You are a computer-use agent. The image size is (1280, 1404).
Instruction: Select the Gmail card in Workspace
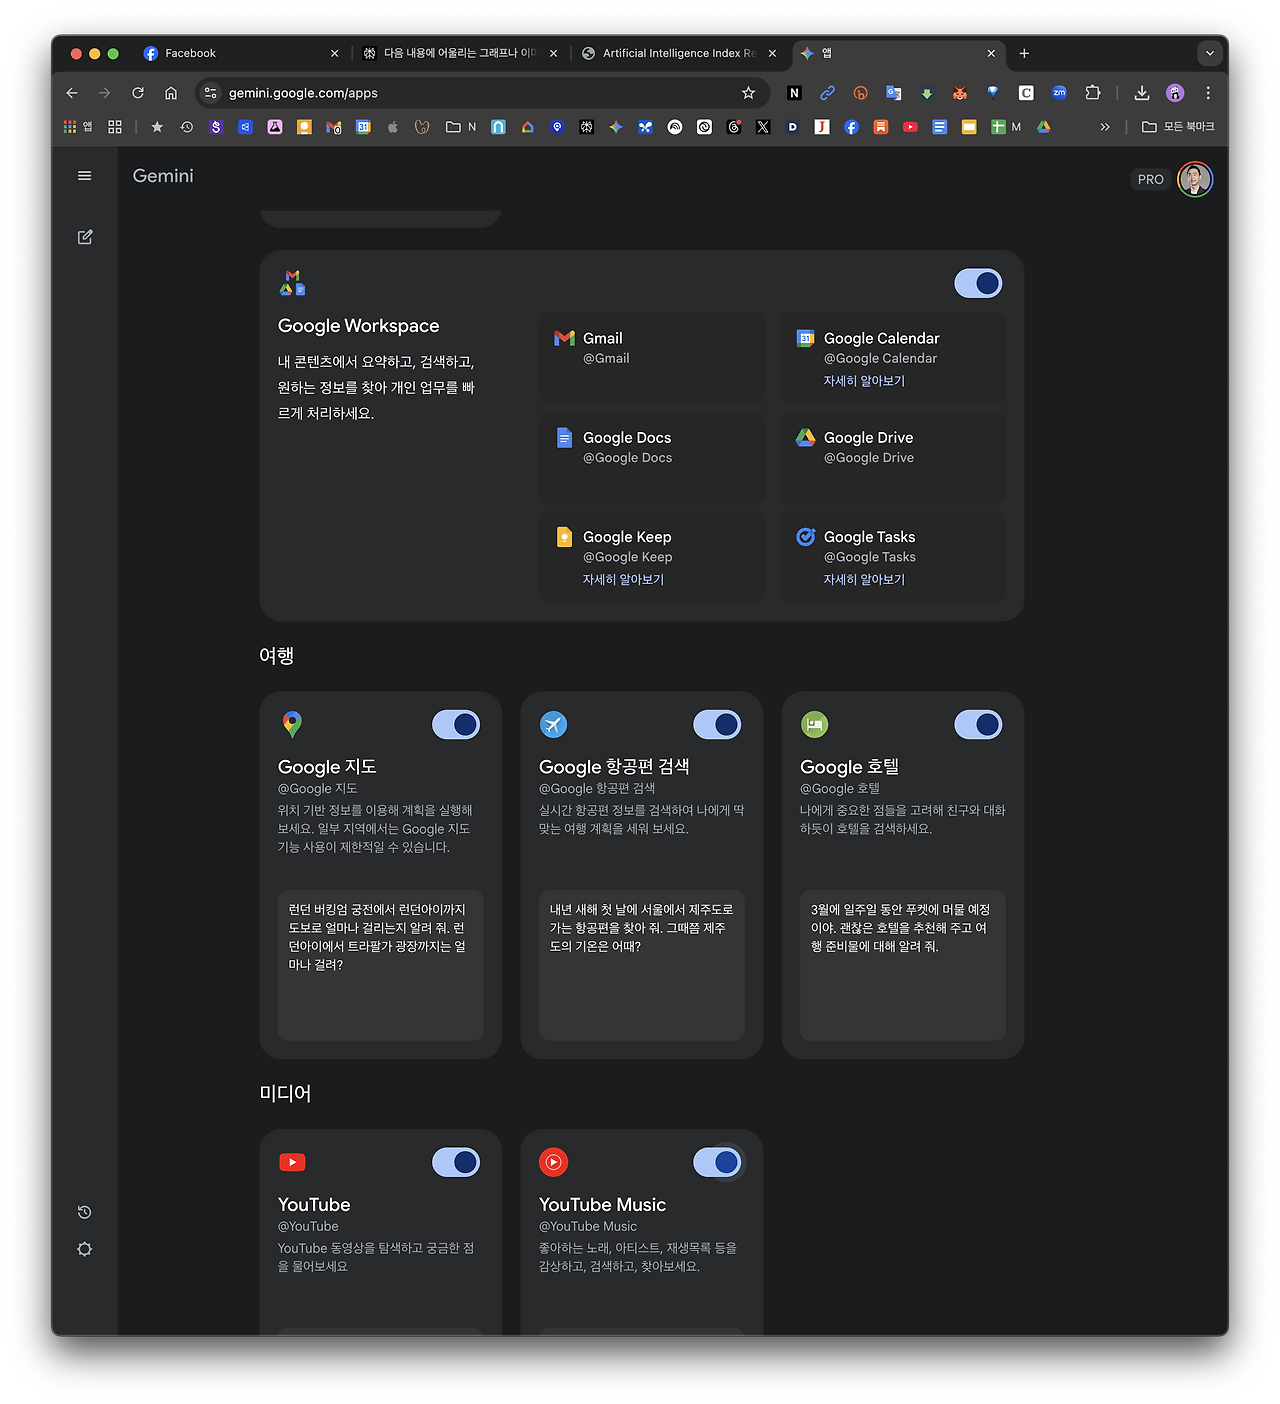click(652, 358)
